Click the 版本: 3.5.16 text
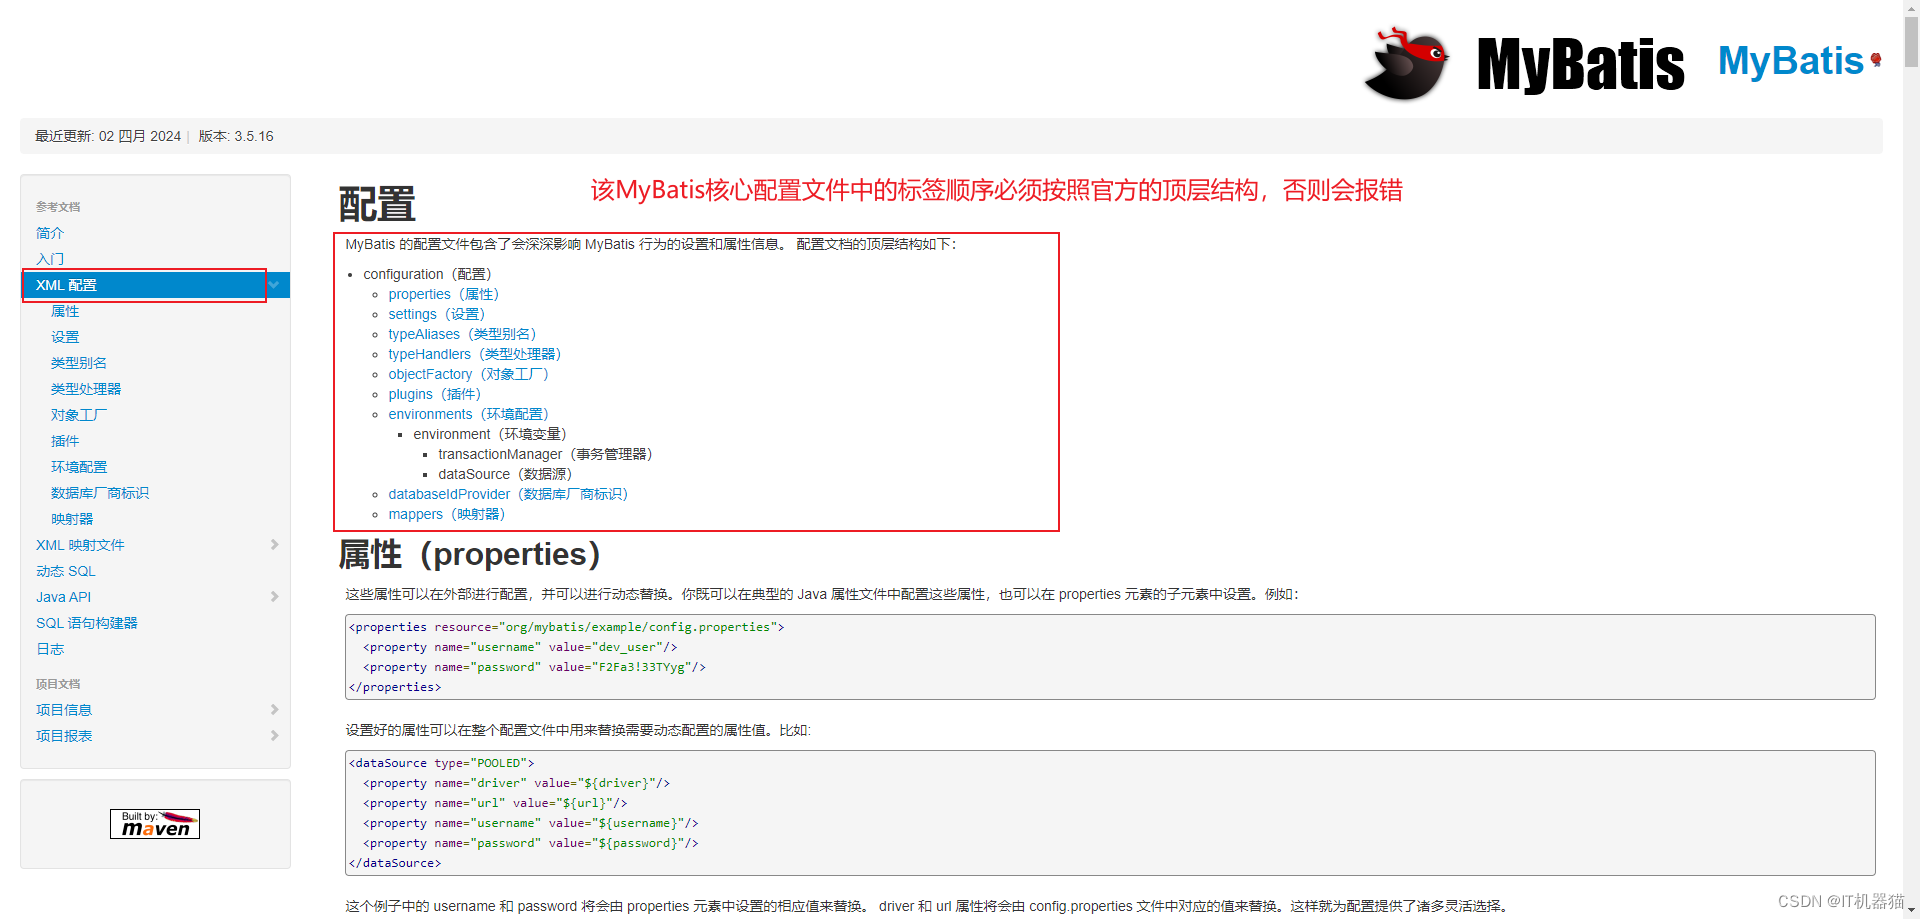Image resolution: width=1920 pixels, height=919 pixels. [236, 136]
